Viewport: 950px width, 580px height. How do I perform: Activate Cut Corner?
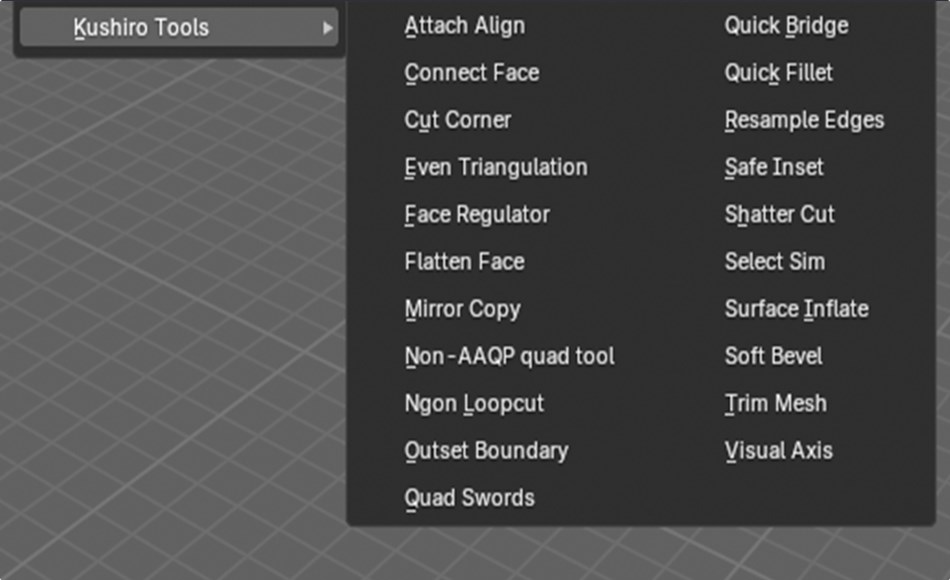(457, 120)
